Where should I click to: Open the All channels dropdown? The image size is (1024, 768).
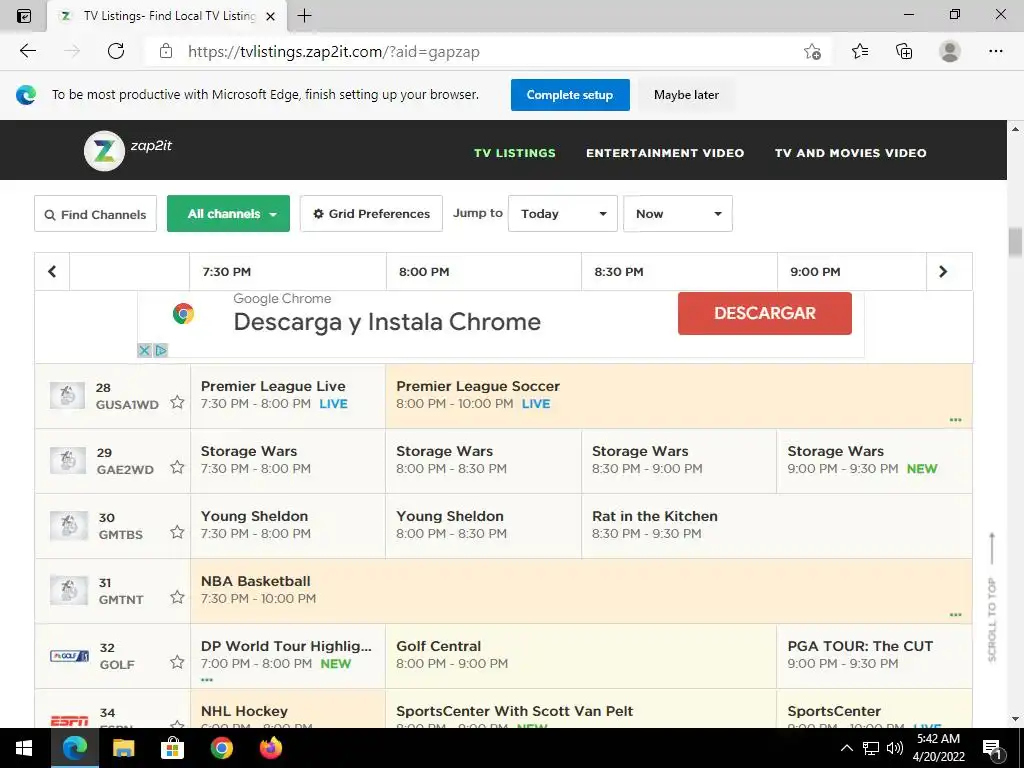(229, 214)
